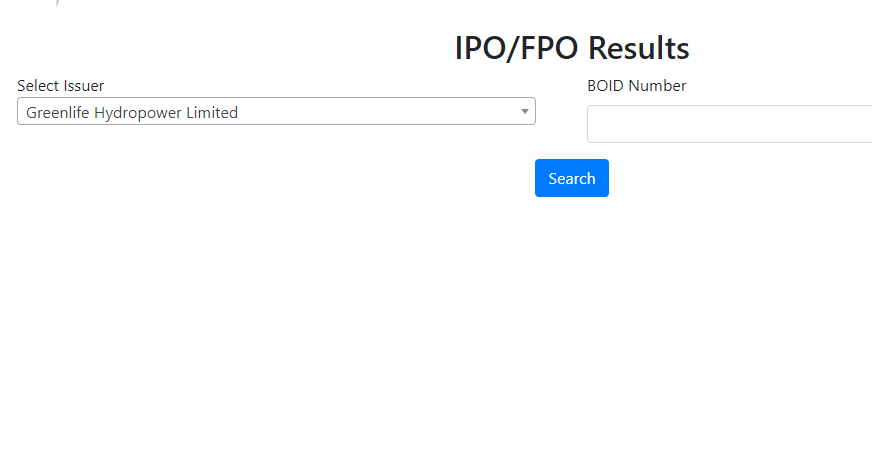Click the IPO/FPO part of the title
The width and height of the screenshot is (872, 465).
[517, 48]
